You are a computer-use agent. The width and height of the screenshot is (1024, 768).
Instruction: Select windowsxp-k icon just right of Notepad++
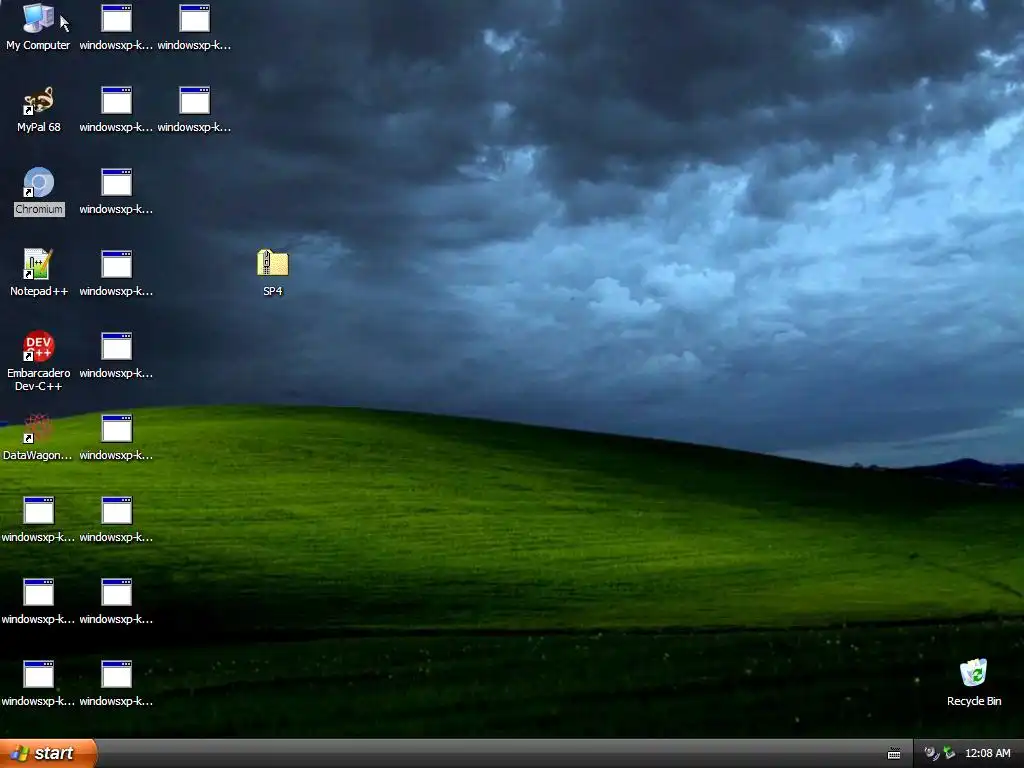[116, 273]
